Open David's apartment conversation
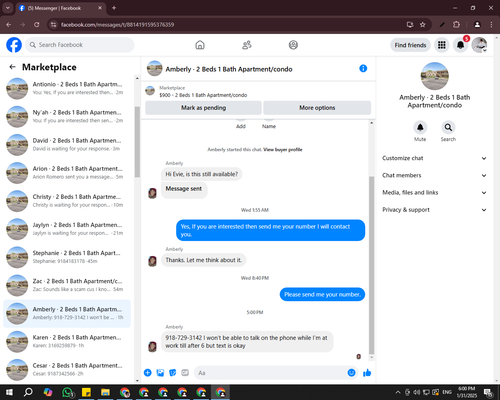500x400 pixels. 67,145
